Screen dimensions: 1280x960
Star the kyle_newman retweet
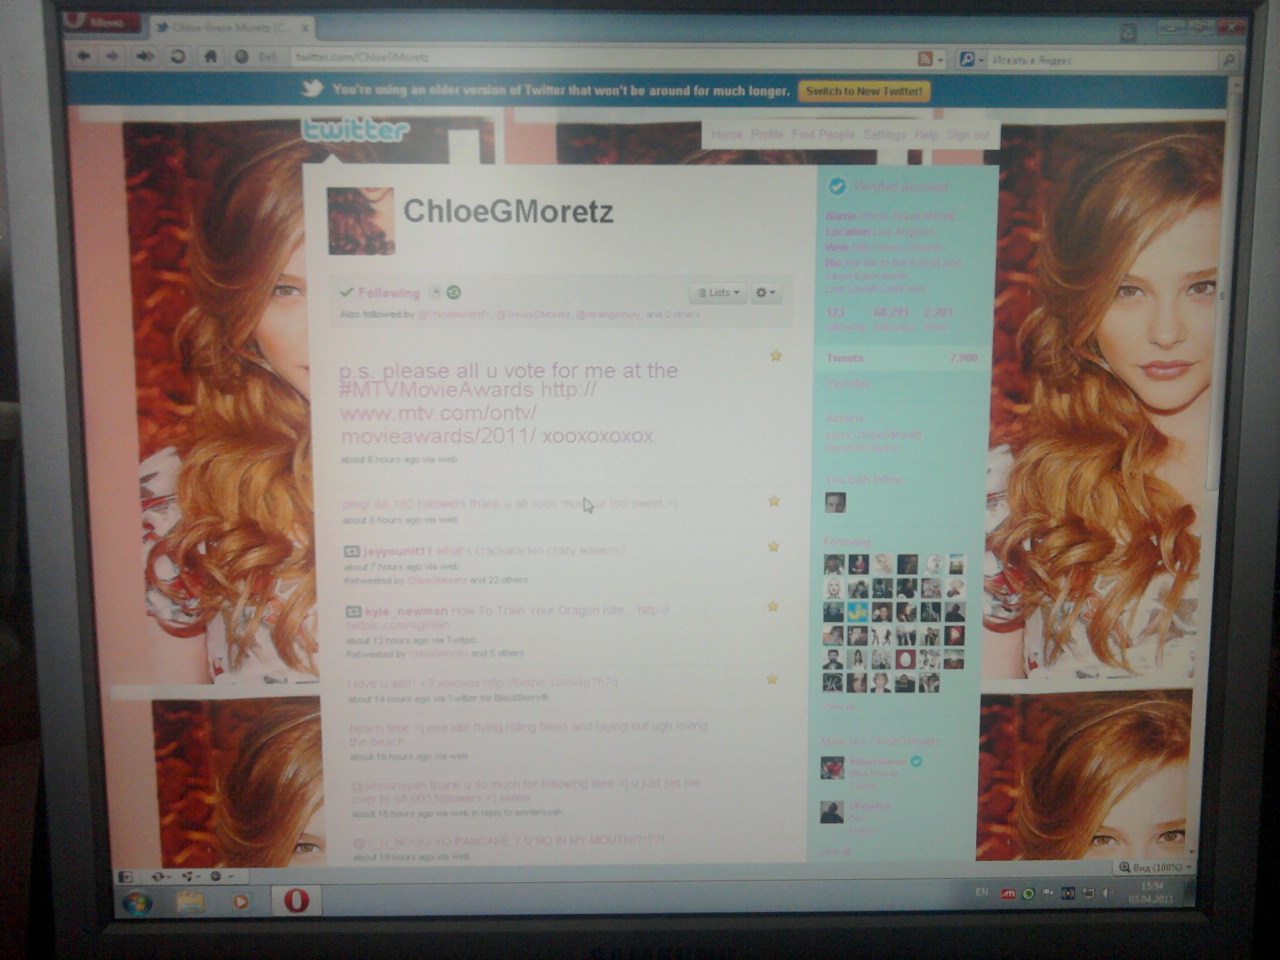point(772,606)
